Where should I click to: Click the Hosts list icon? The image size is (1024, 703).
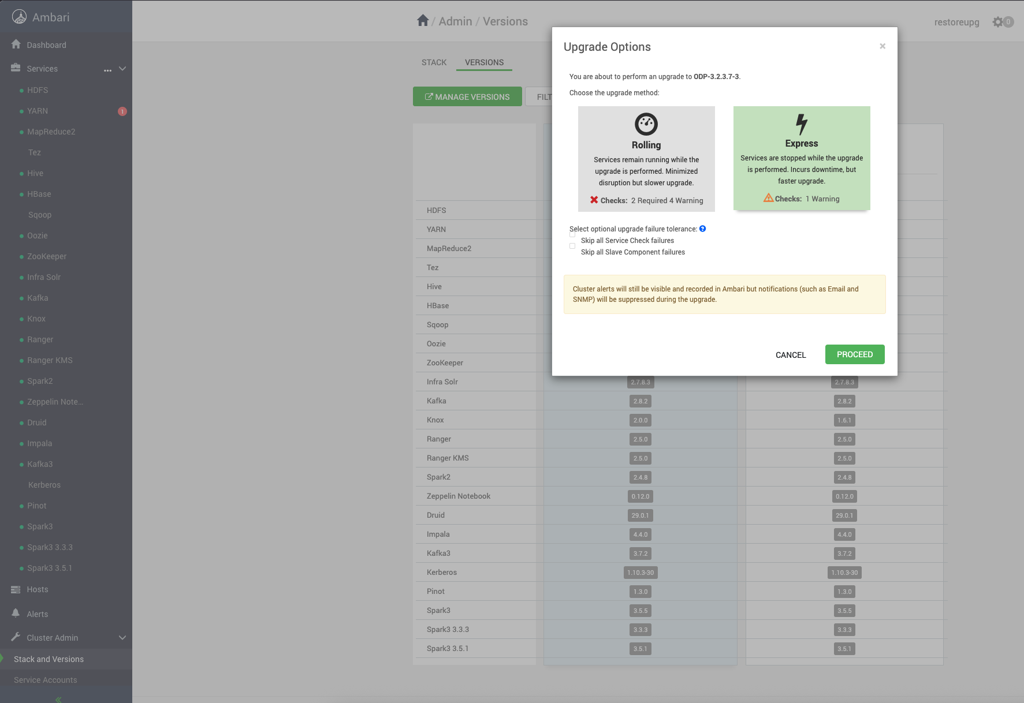[x=16, y=589]
